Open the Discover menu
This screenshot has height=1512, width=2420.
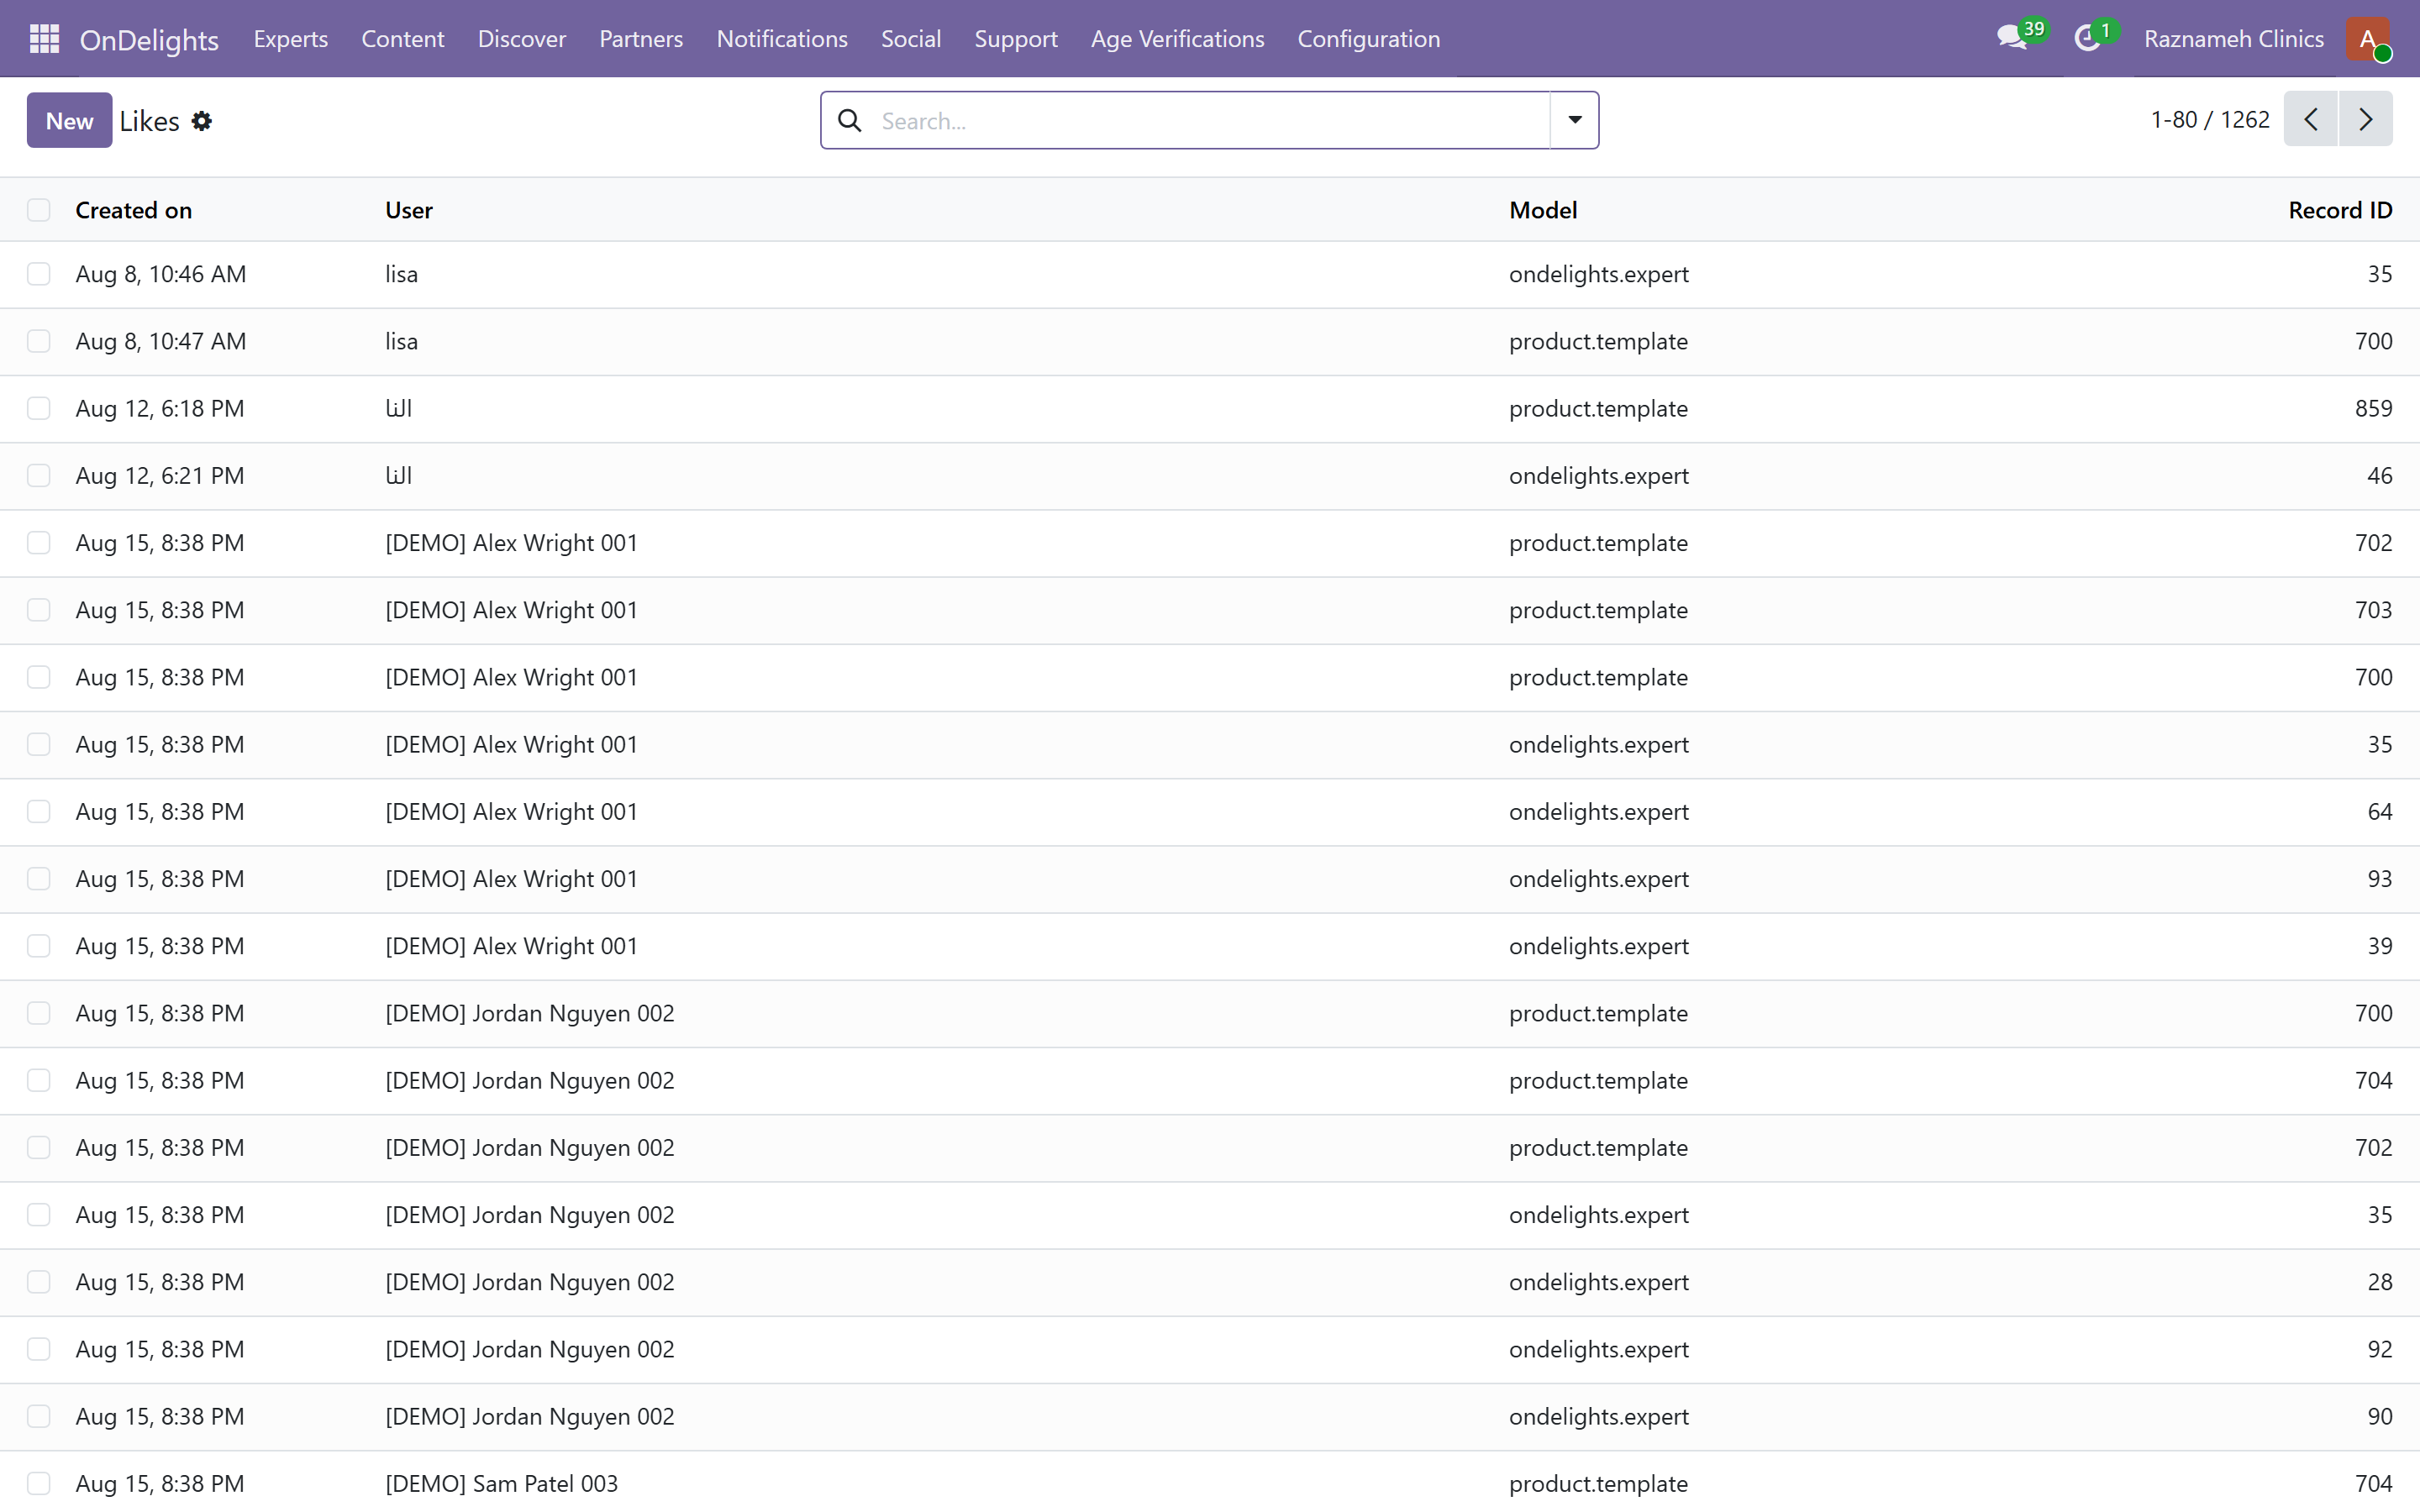point(522,39)
